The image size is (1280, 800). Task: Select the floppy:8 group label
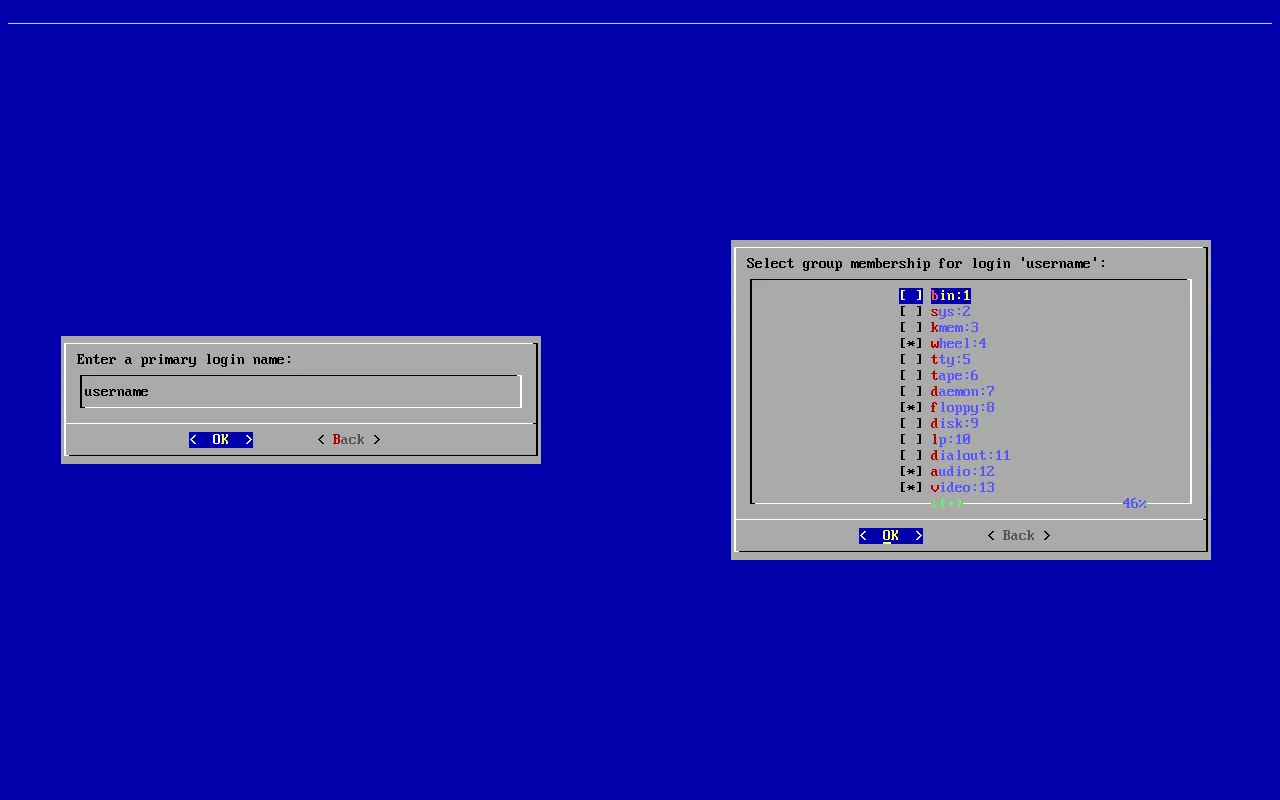[x=963, y=408]
